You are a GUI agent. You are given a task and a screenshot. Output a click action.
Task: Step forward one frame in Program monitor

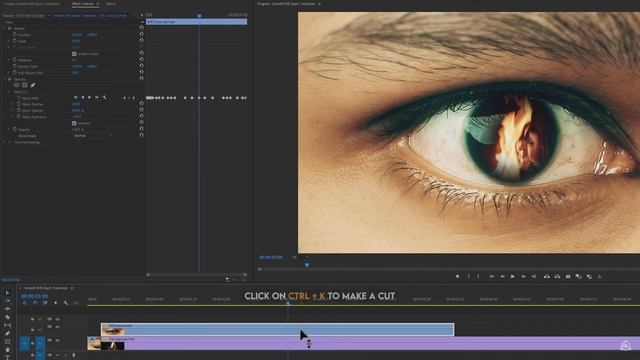point(523,276)
